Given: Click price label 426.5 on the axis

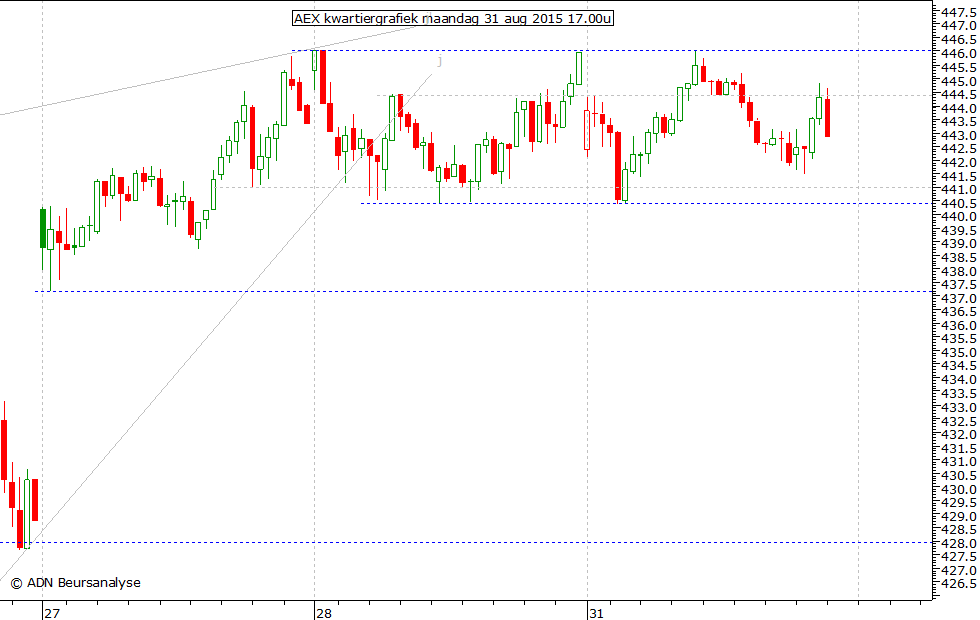Looking at the screenshot, I should [958, 584].
